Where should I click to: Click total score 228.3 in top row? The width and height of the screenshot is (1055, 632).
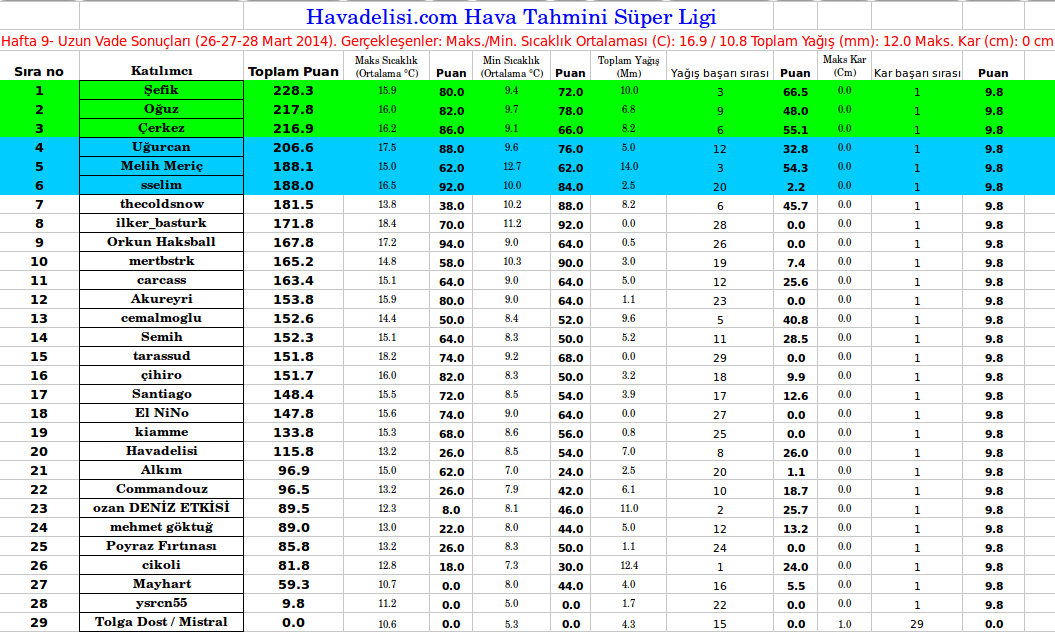point(294,91)
